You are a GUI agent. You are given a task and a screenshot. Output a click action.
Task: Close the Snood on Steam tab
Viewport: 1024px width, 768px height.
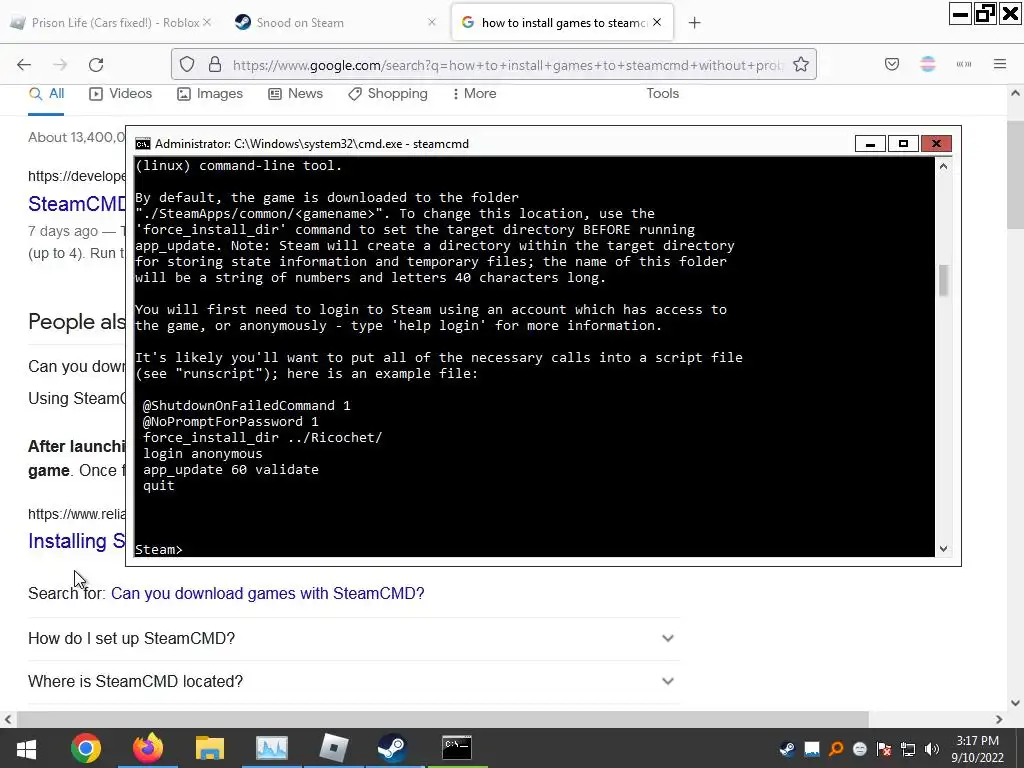coord(432,22)
